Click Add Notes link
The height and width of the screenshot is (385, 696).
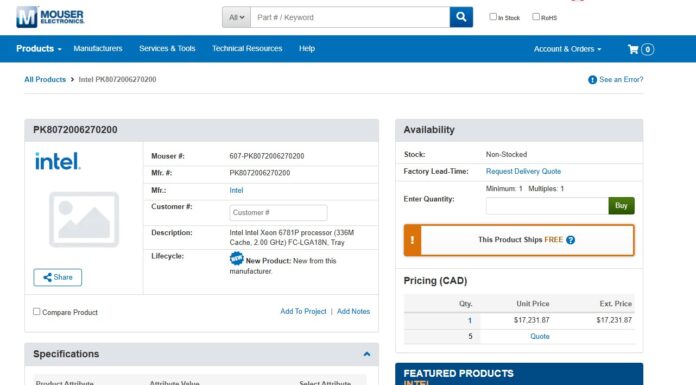click(x=353, y=311)
